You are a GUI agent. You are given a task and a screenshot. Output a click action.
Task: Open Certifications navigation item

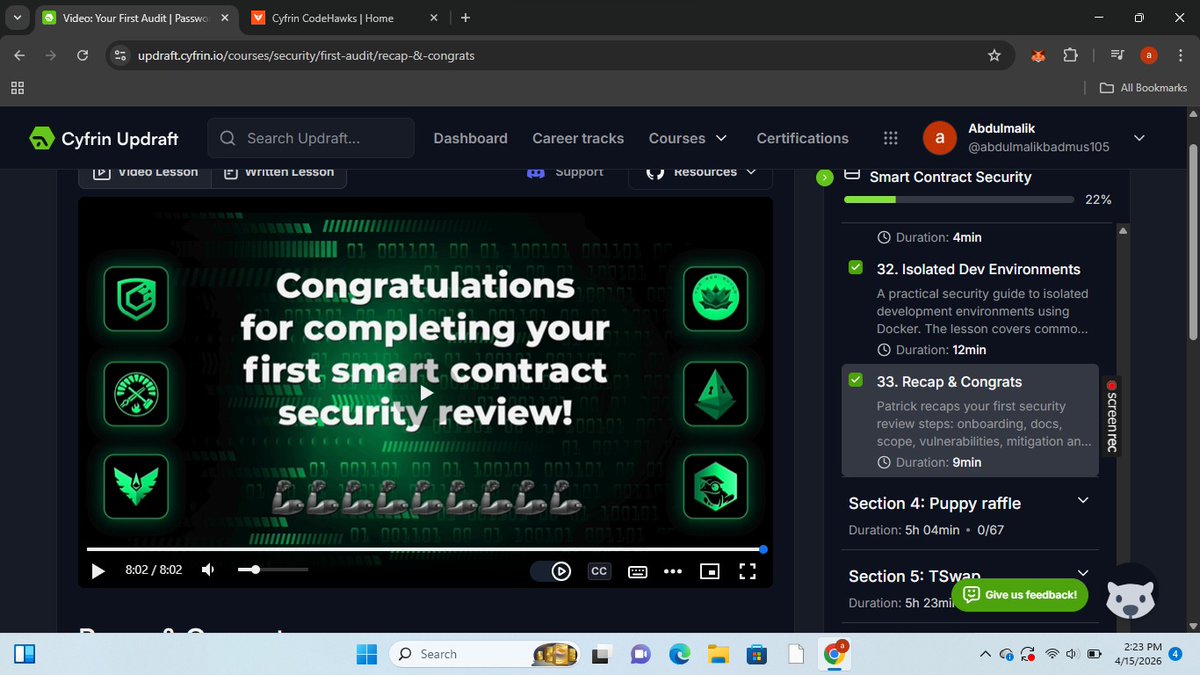802,138
